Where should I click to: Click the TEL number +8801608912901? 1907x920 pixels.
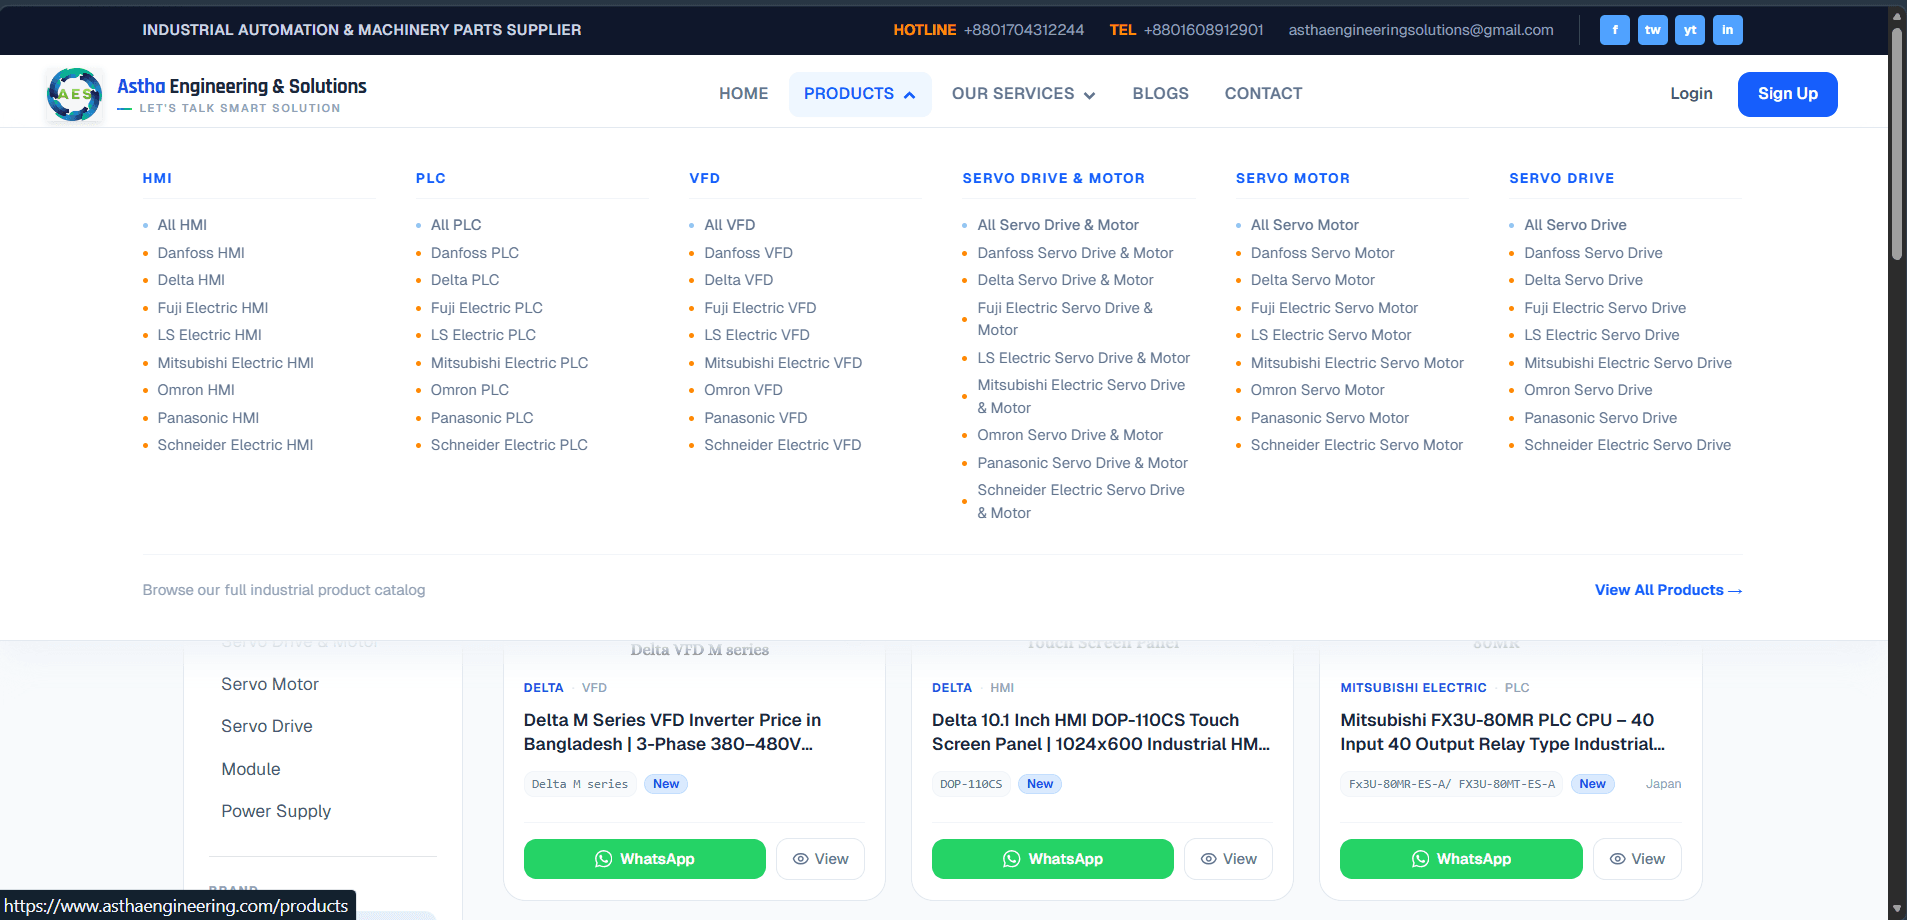(x=1204, y=30)
